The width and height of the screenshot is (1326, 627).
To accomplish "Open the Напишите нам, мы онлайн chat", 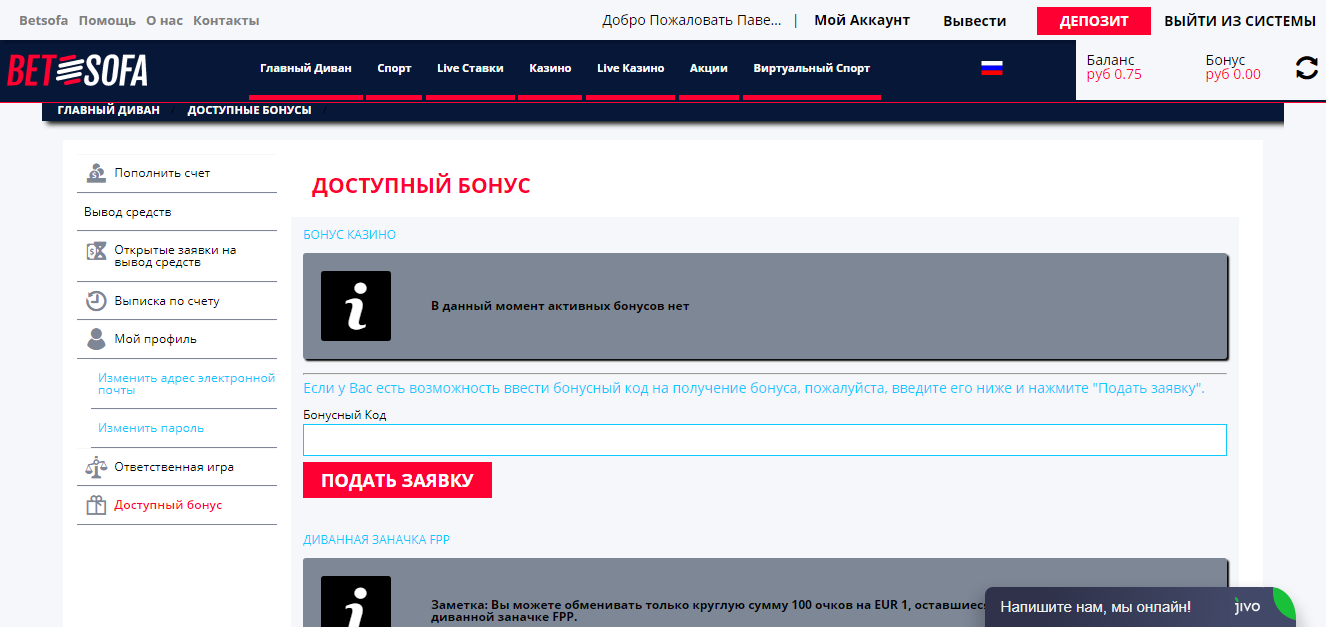I will pos(1095,606).
